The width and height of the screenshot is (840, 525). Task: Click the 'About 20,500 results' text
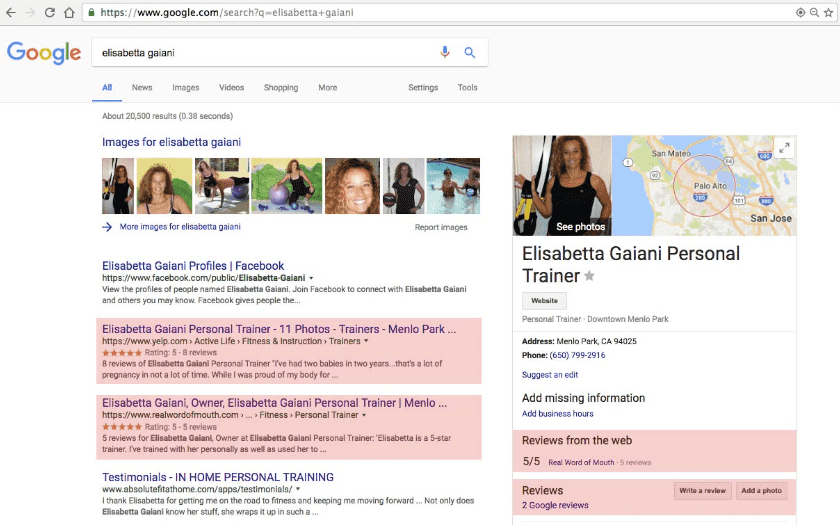pyautogui.click(x=167, y=116)
